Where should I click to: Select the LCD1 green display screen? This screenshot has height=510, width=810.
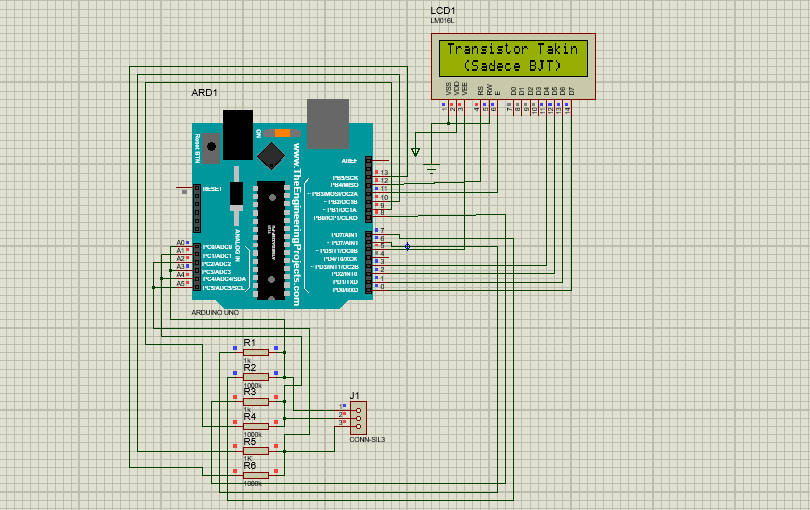click(x=513, y=58)
